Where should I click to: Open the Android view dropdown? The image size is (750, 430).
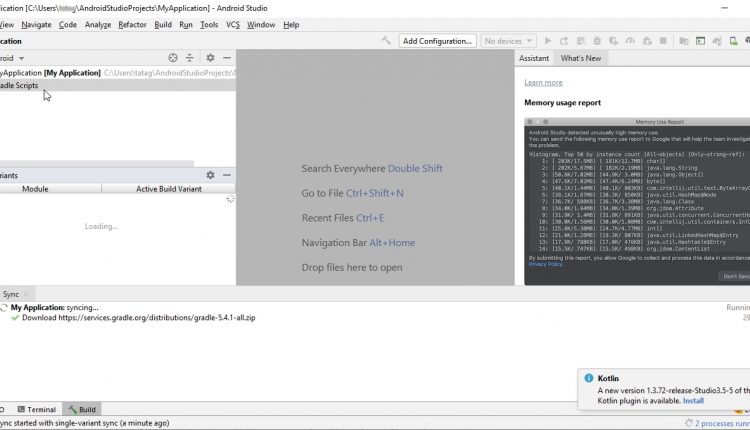[12, 58]
